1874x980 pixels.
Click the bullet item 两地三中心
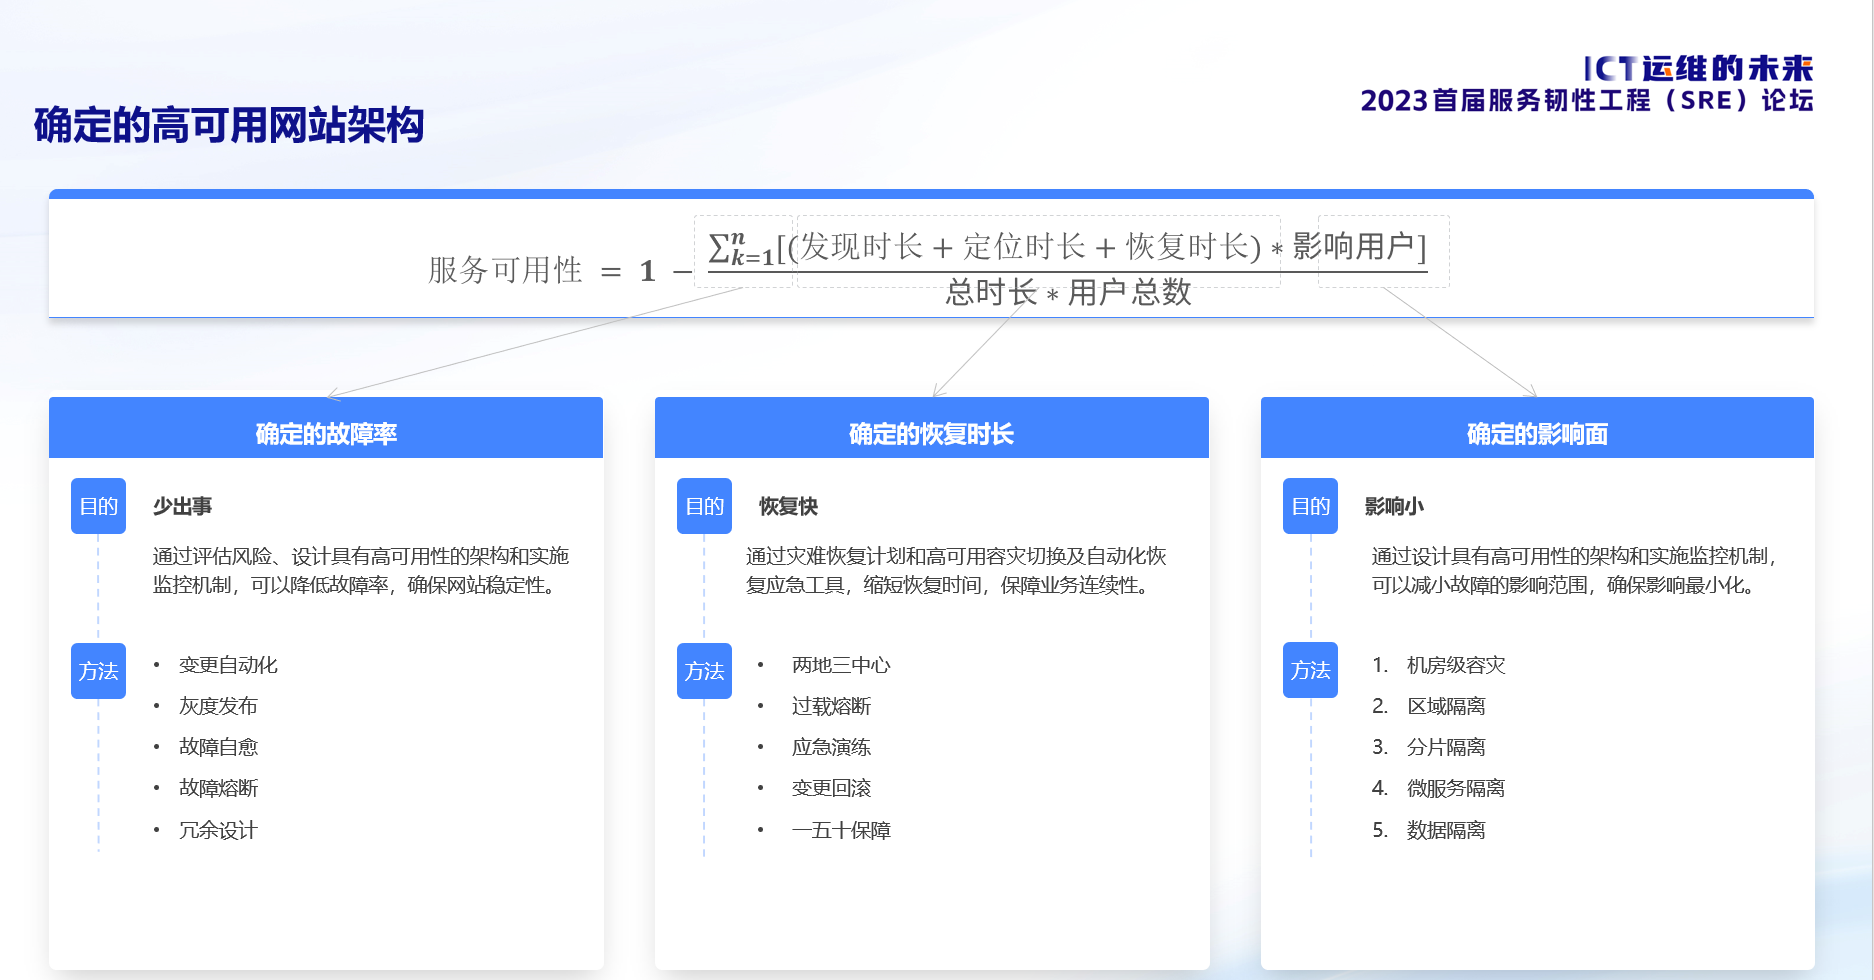tap(841, 665)
